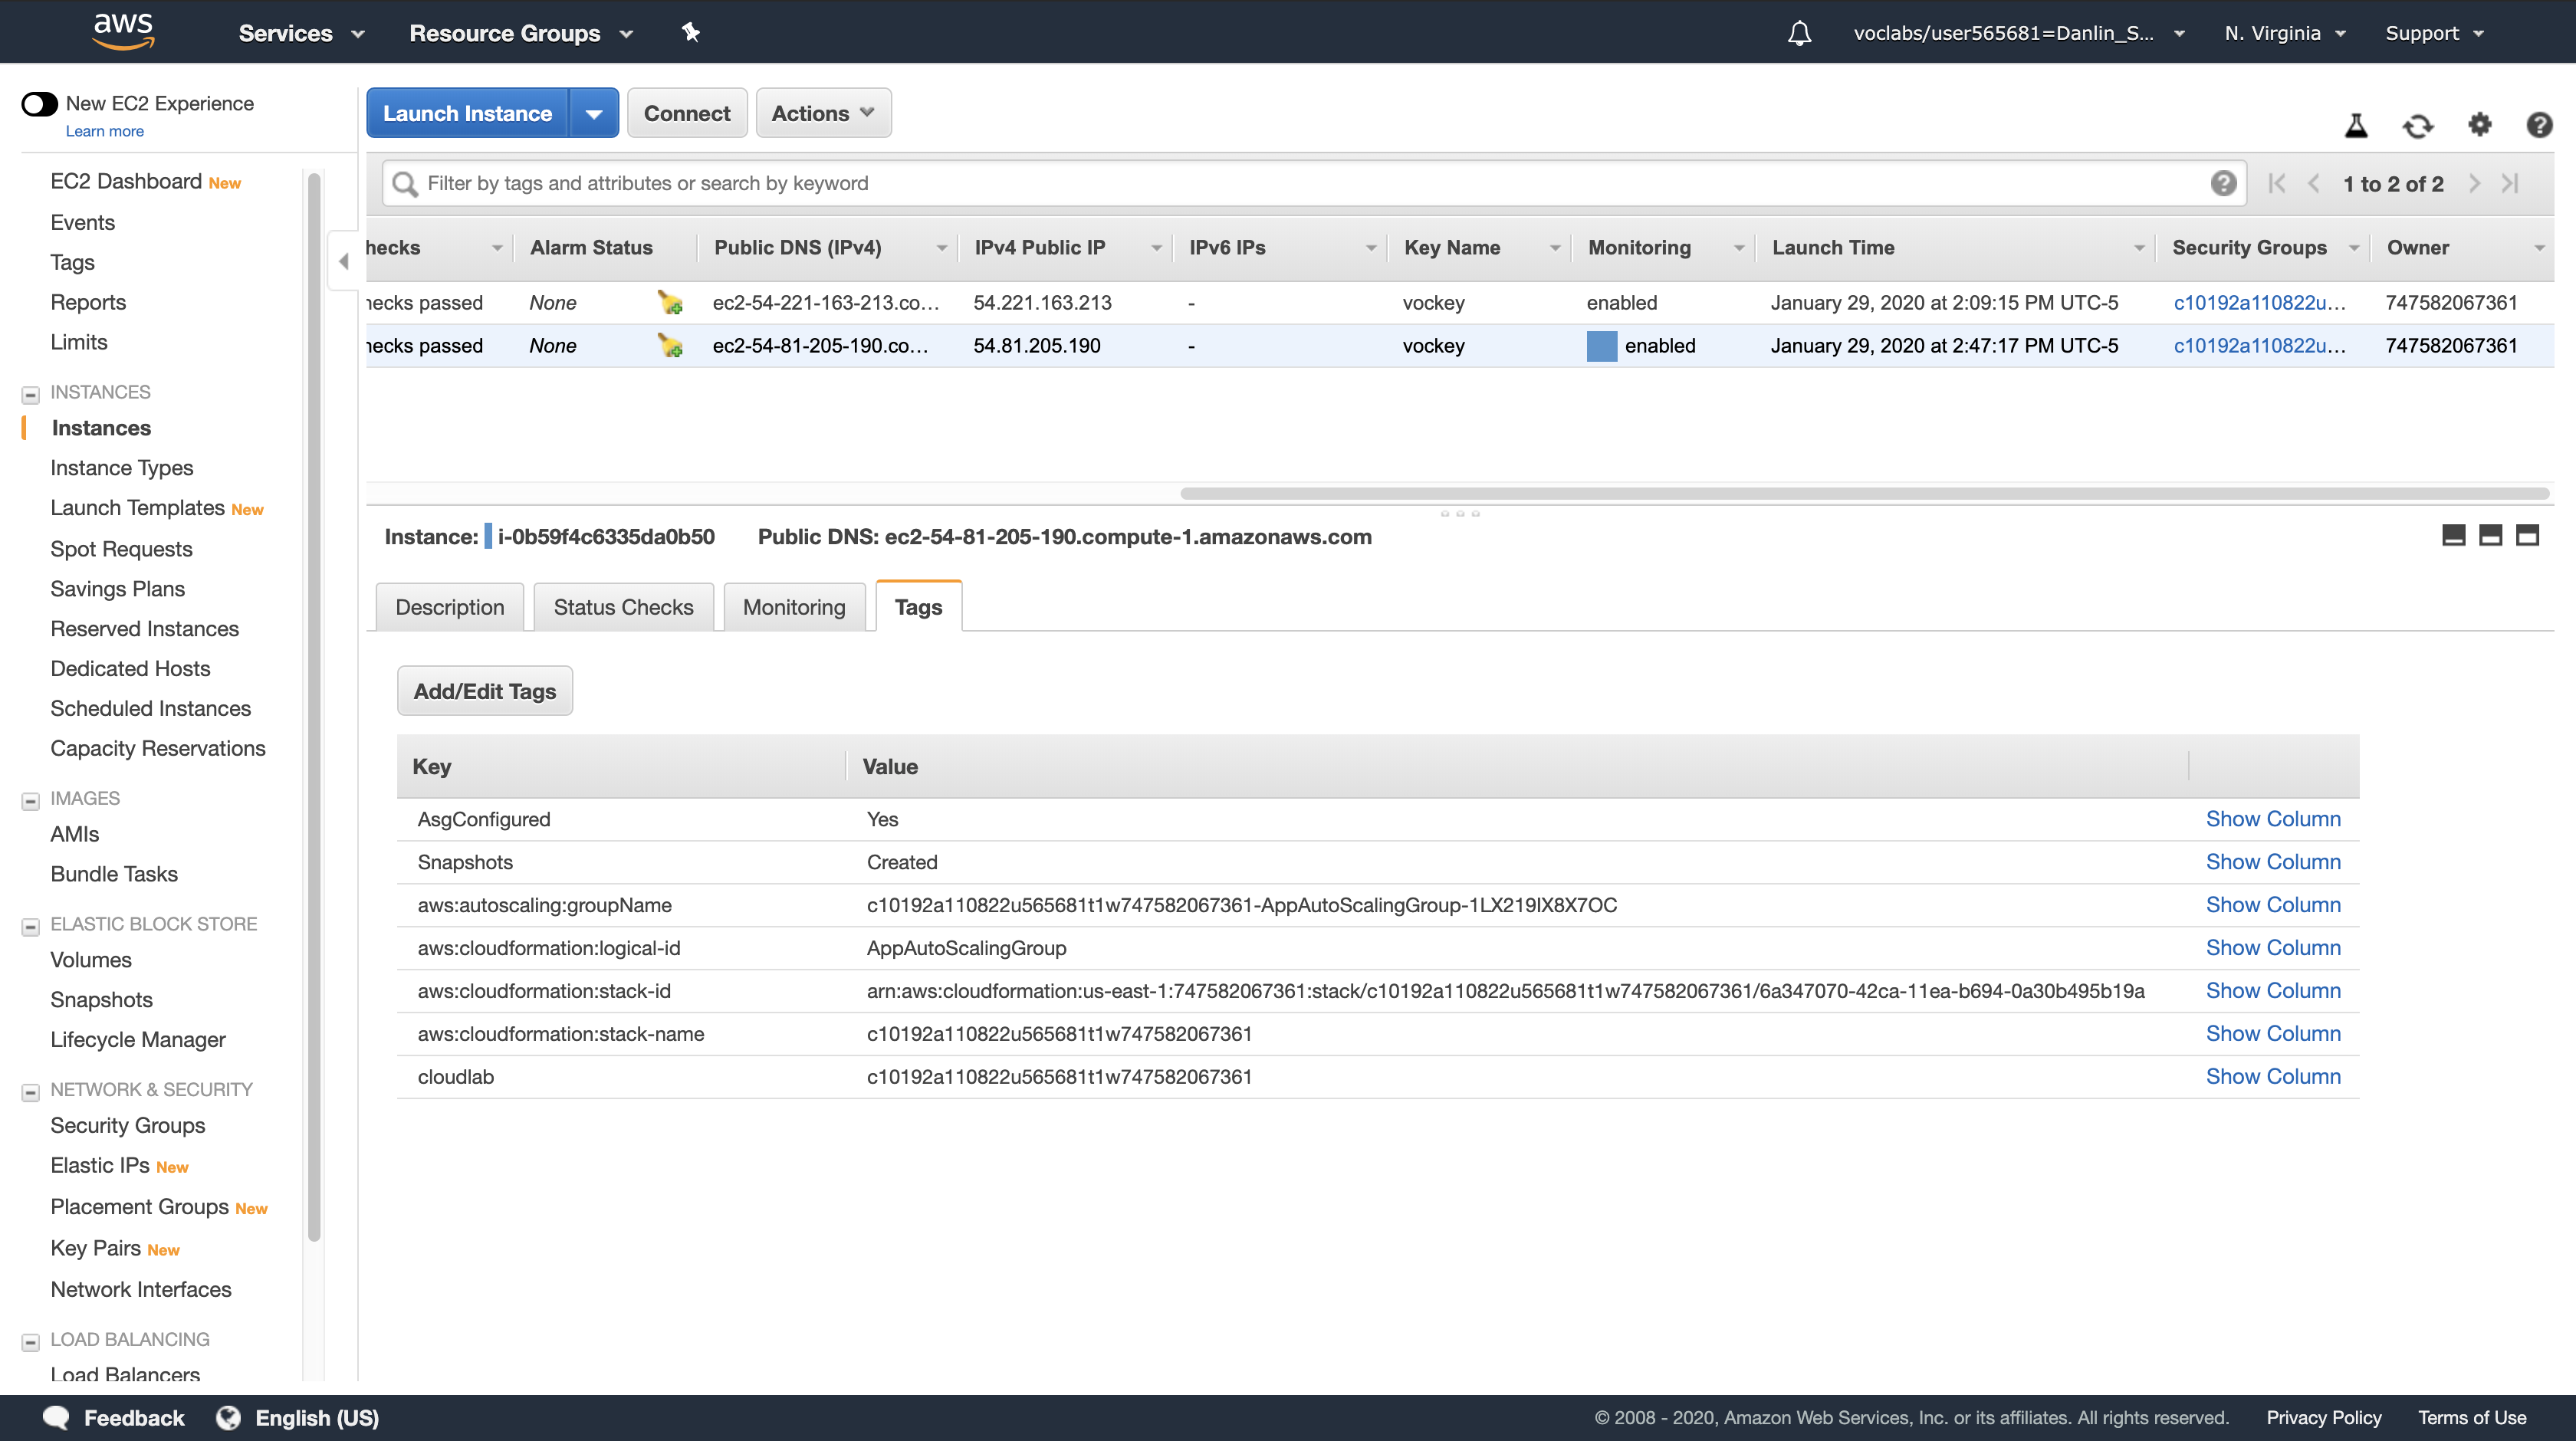Open the Actions dropdown menu

(x=822, y=114)
